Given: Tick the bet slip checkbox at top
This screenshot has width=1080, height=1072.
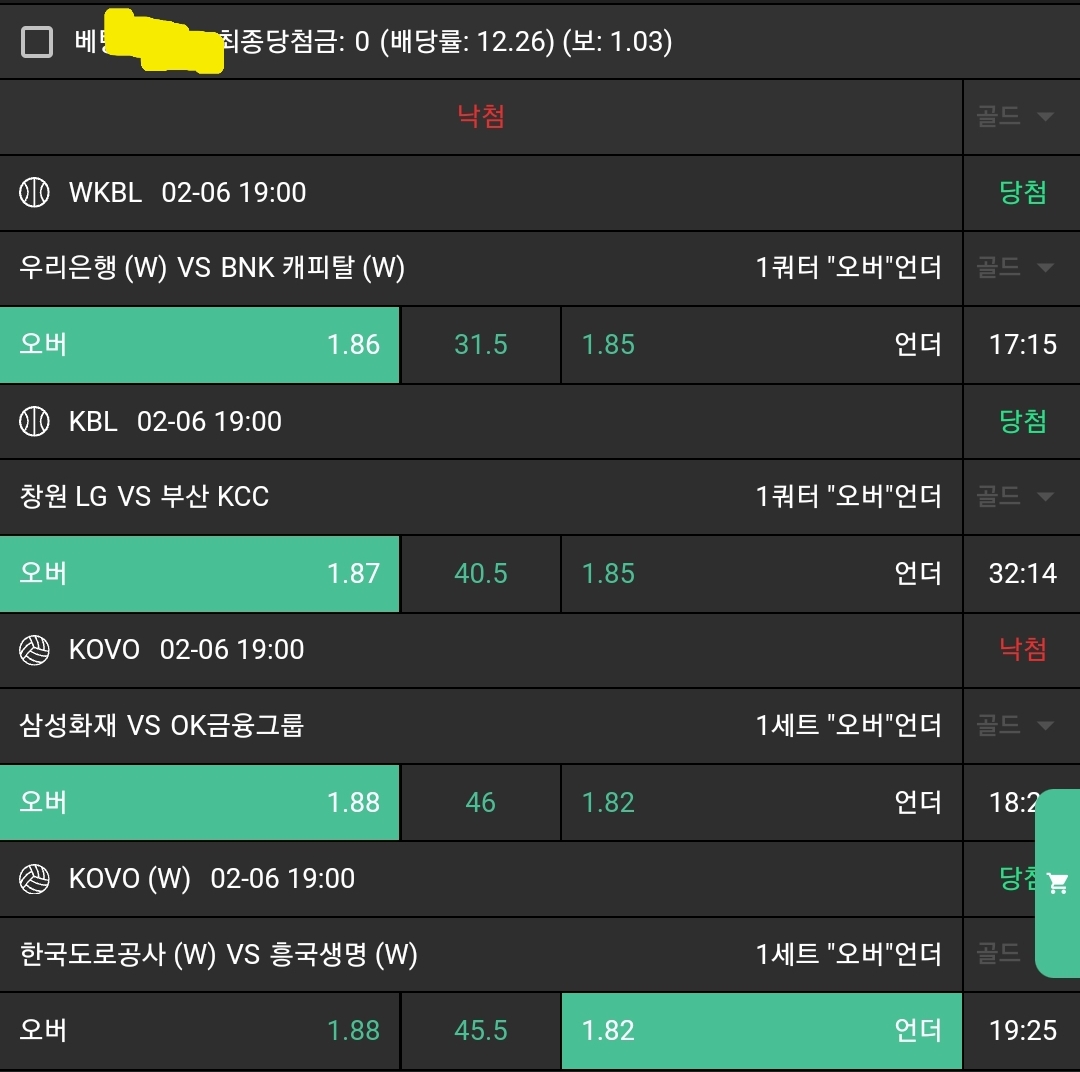Looking at the screenshot, I should (x=37, y=42).
